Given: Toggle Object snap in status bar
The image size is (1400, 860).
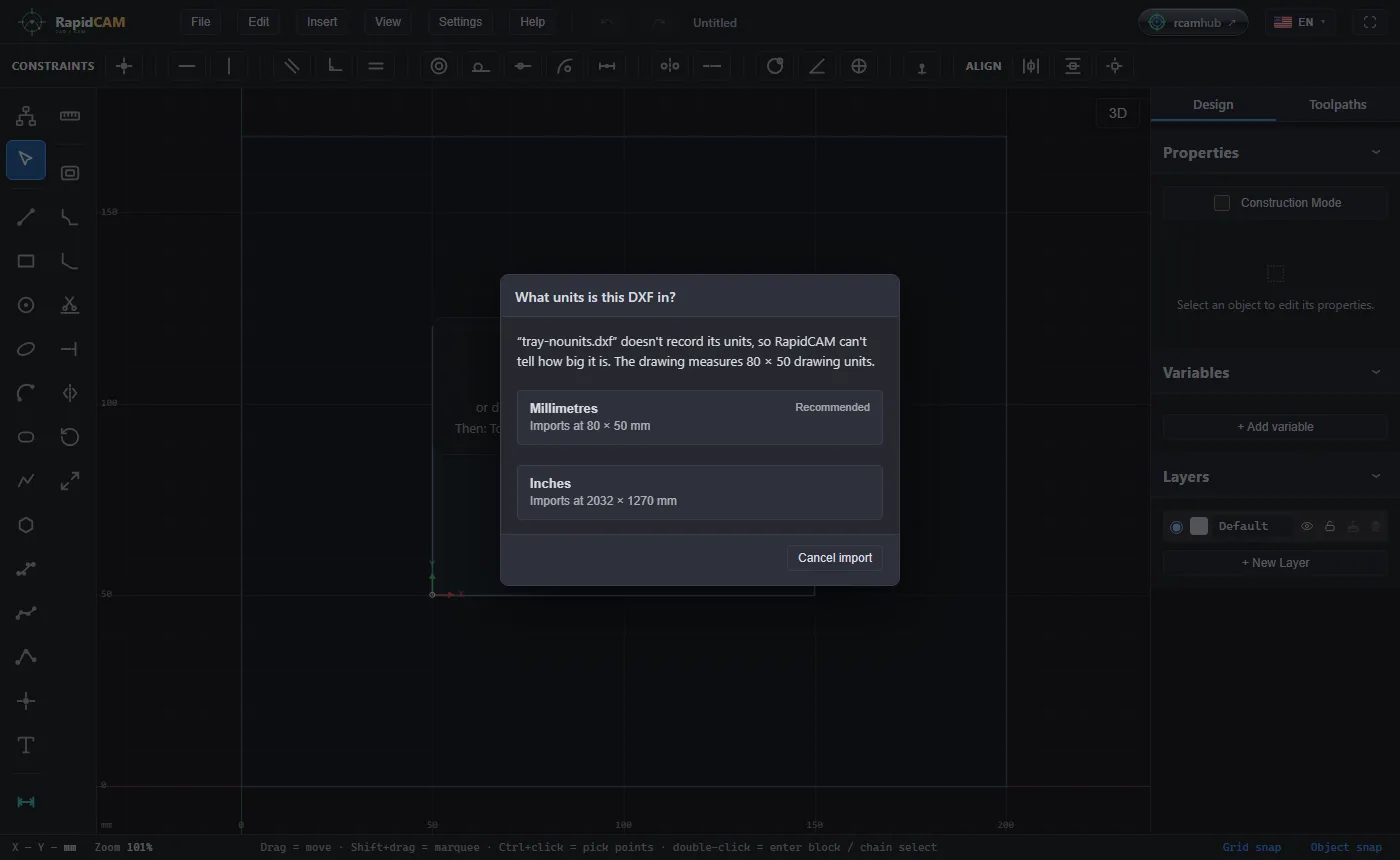Looking at the screenshot, I should pos(1346,847).
